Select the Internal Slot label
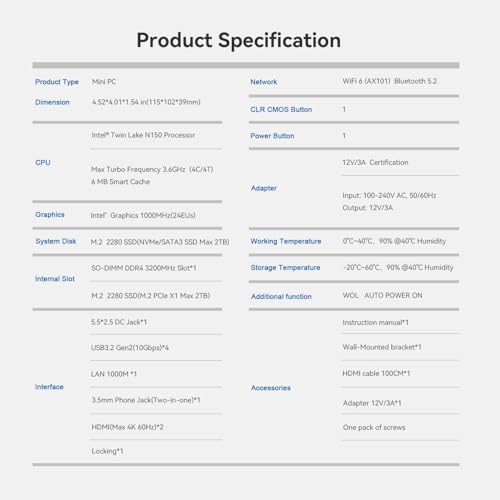 coord(55,279)
